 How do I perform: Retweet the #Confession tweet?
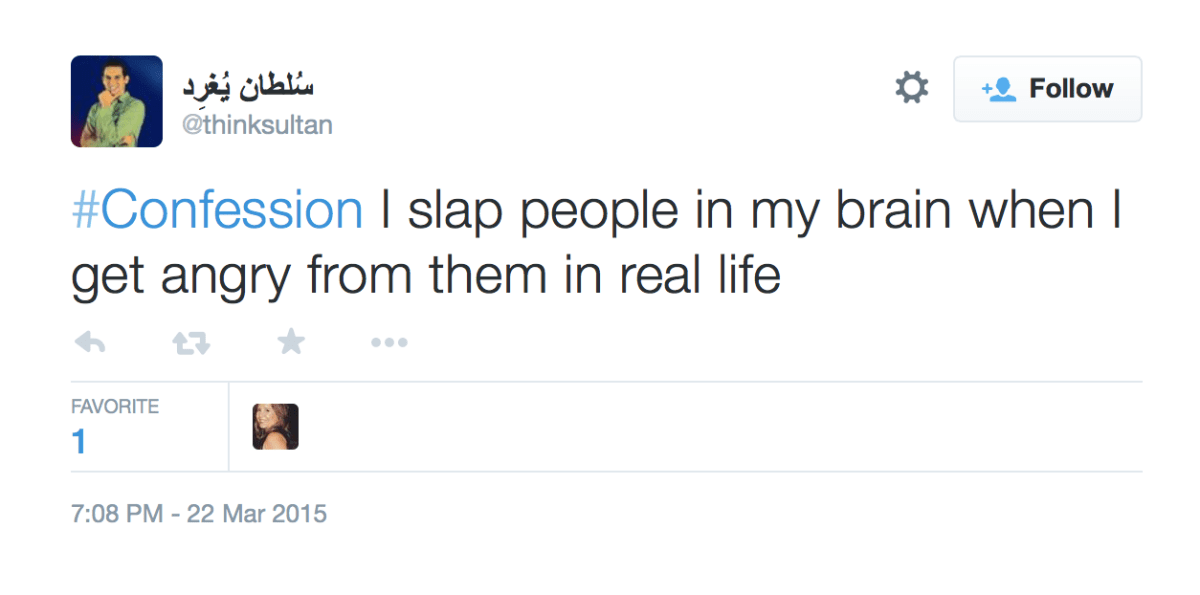pos(190,343)
